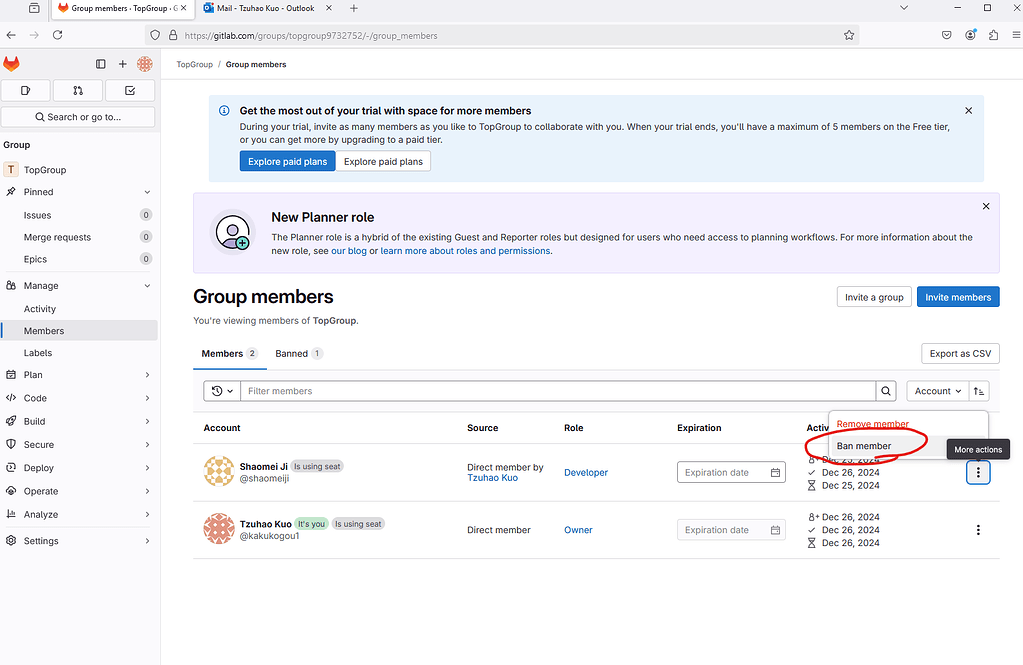Open your To-Do List icon
The image size is (1023, 665).
pos(129,89)
